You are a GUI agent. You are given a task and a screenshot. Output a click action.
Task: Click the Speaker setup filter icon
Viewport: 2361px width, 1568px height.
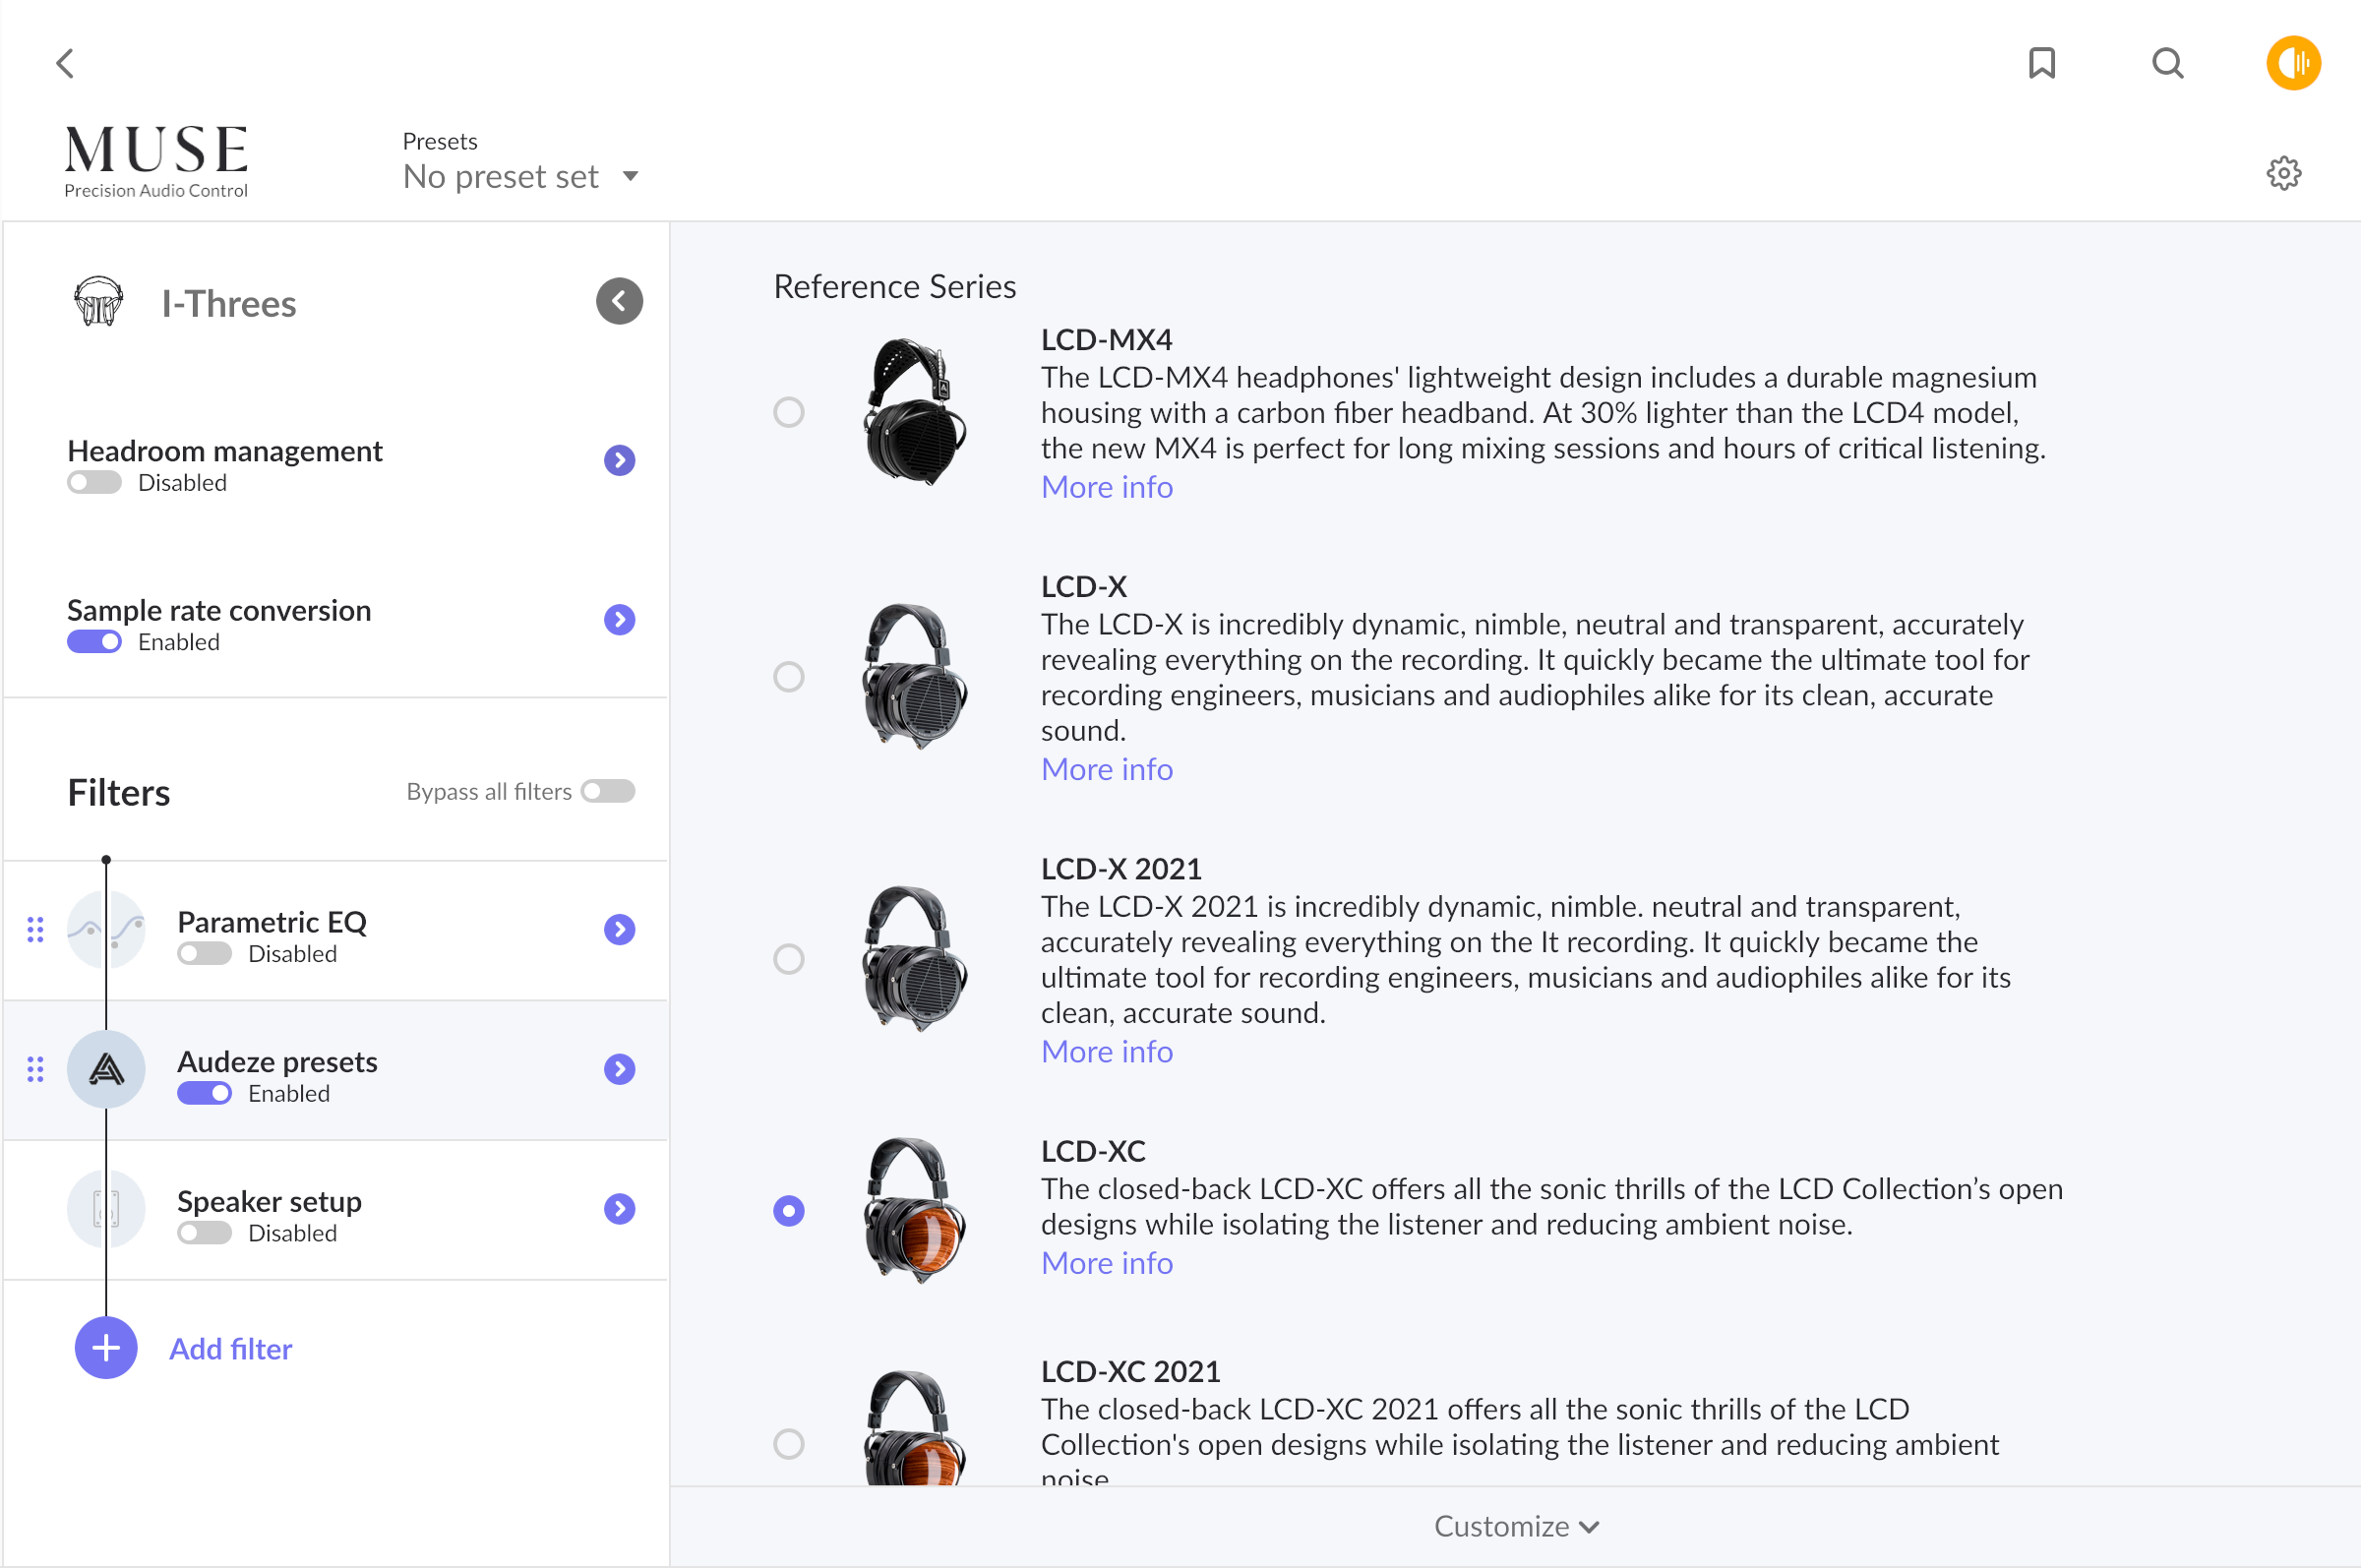click(106, 1208)
